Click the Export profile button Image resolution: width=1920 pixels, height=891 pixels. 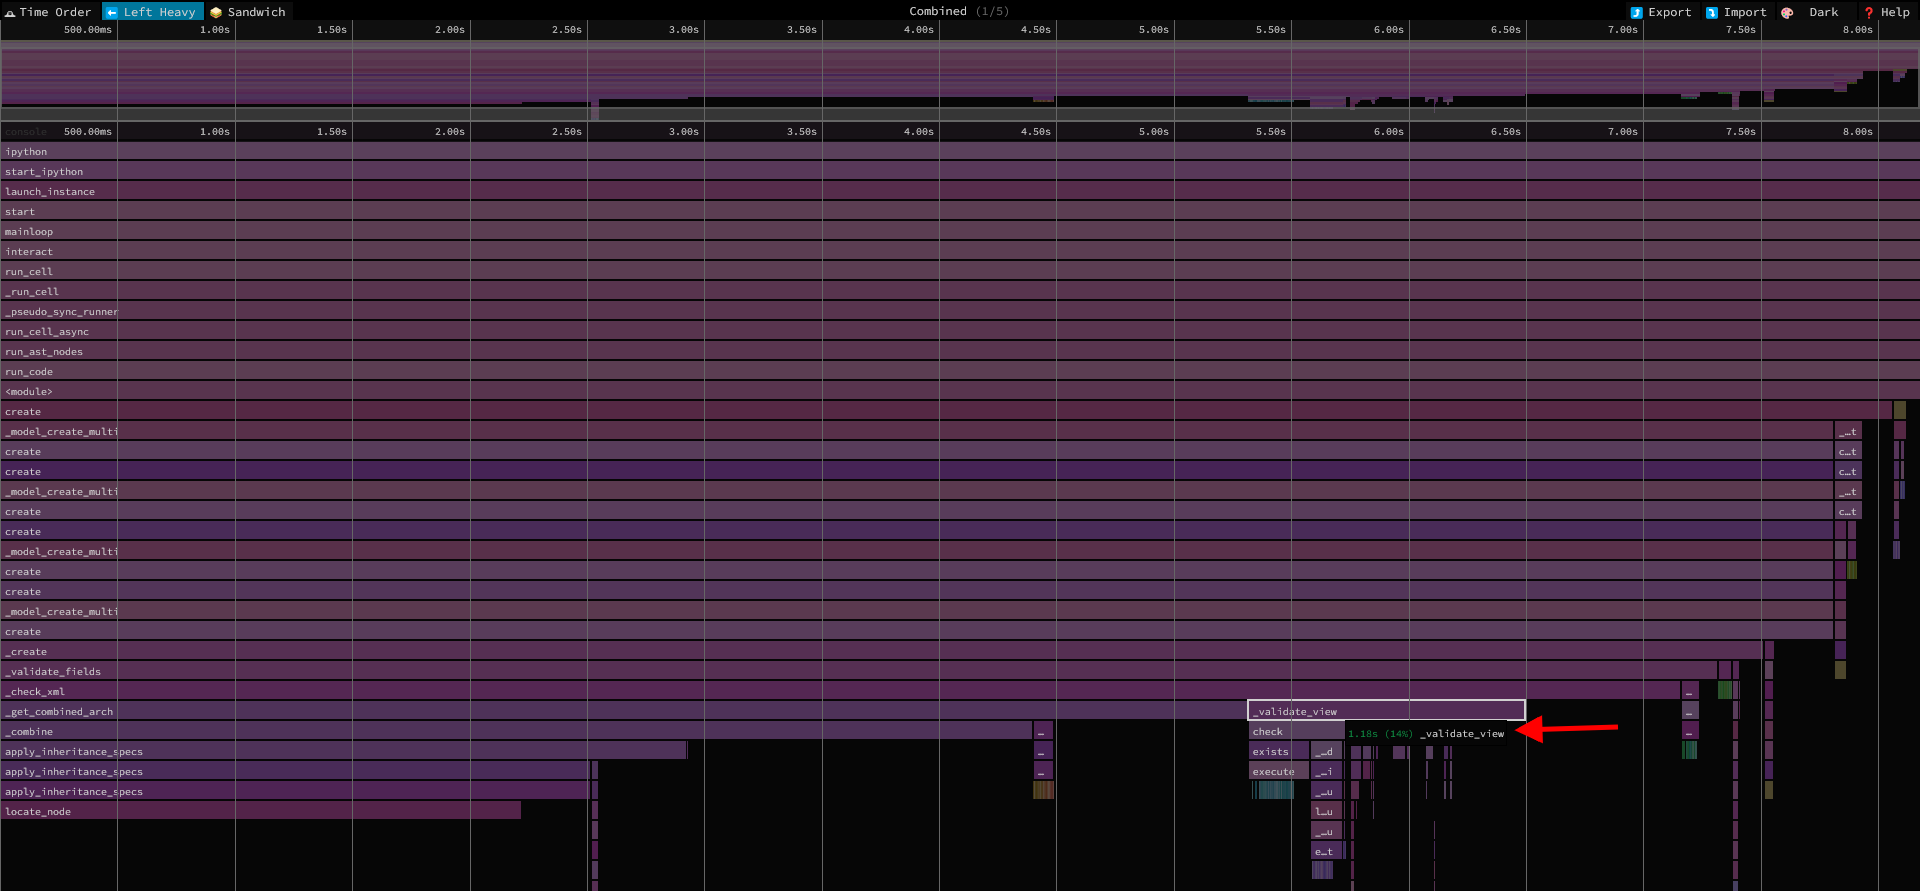[1661, 12]
